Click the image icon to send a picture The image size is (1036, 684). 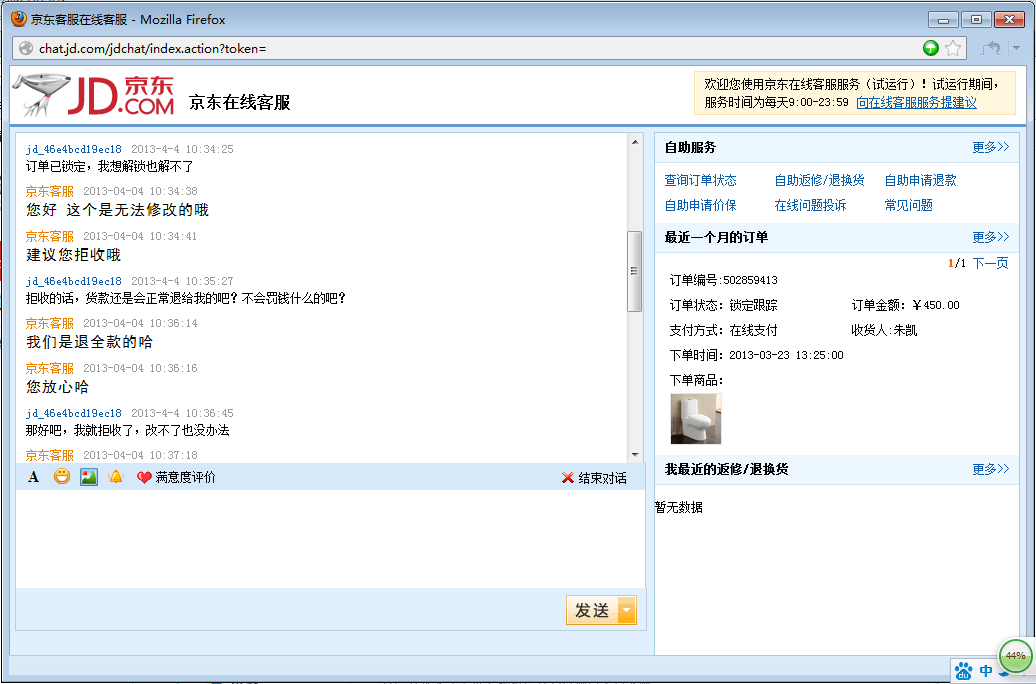(88, 477)
